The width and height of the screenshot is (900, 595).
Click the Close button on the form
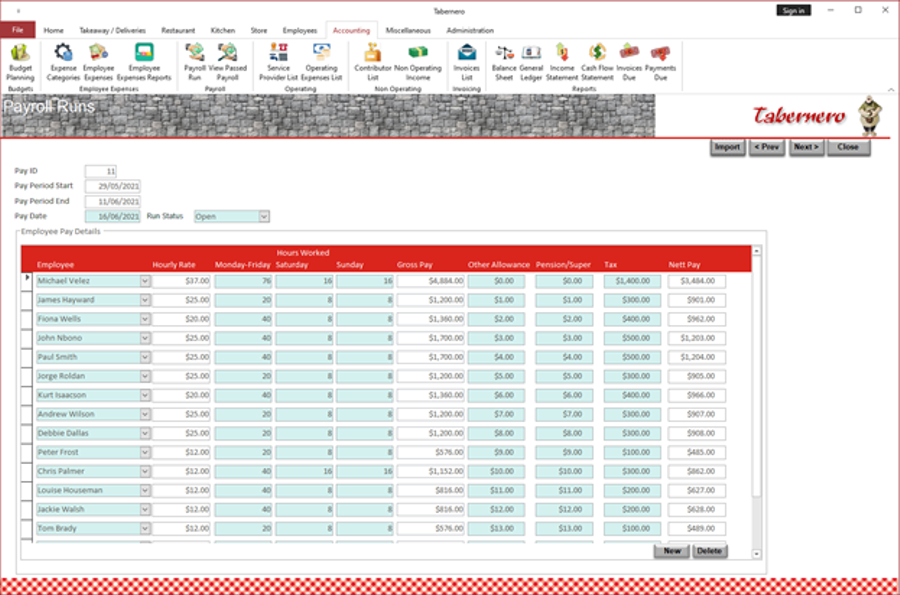click(x=848, y=147)
